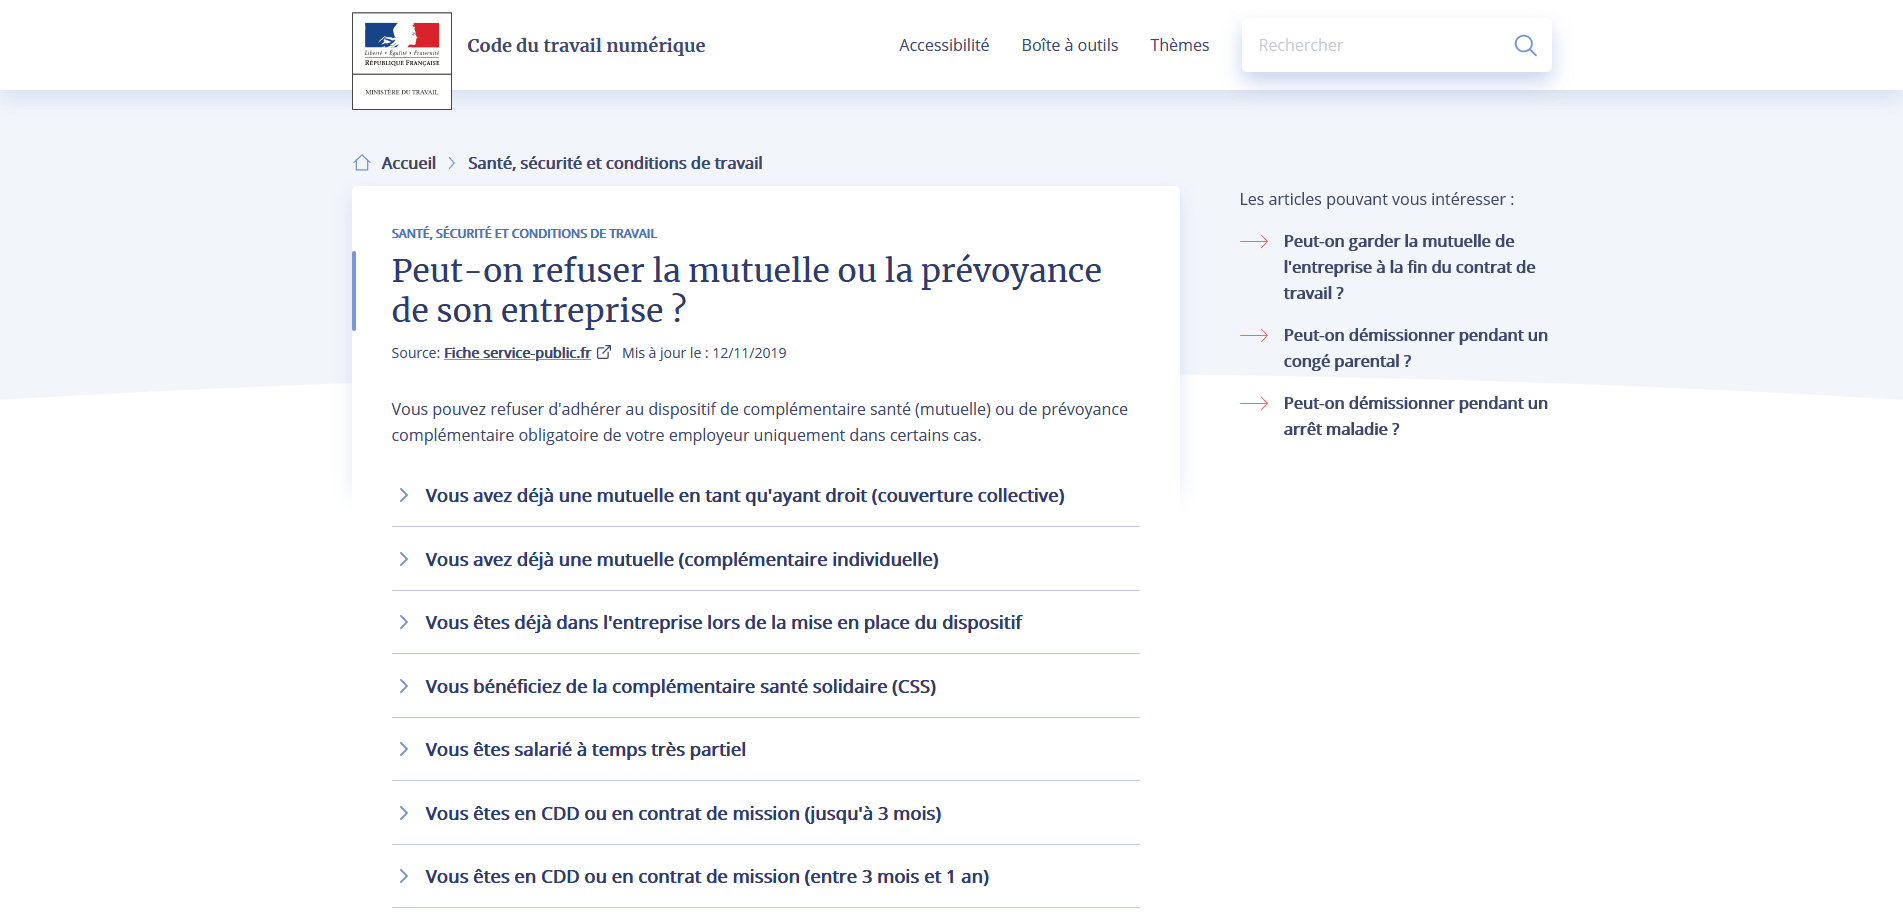This screenshot has height=916, width=1903.
Task: Click the external link icon beside service-public.fr
Action: pos(604,352)
